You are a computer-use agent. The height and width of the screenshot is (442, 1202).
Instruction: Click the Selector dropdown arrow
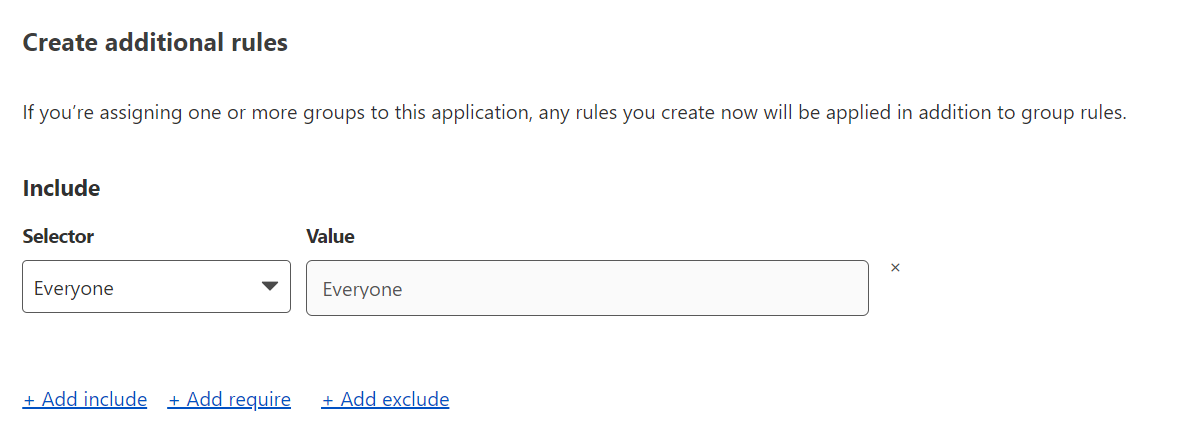click(269, 287)
